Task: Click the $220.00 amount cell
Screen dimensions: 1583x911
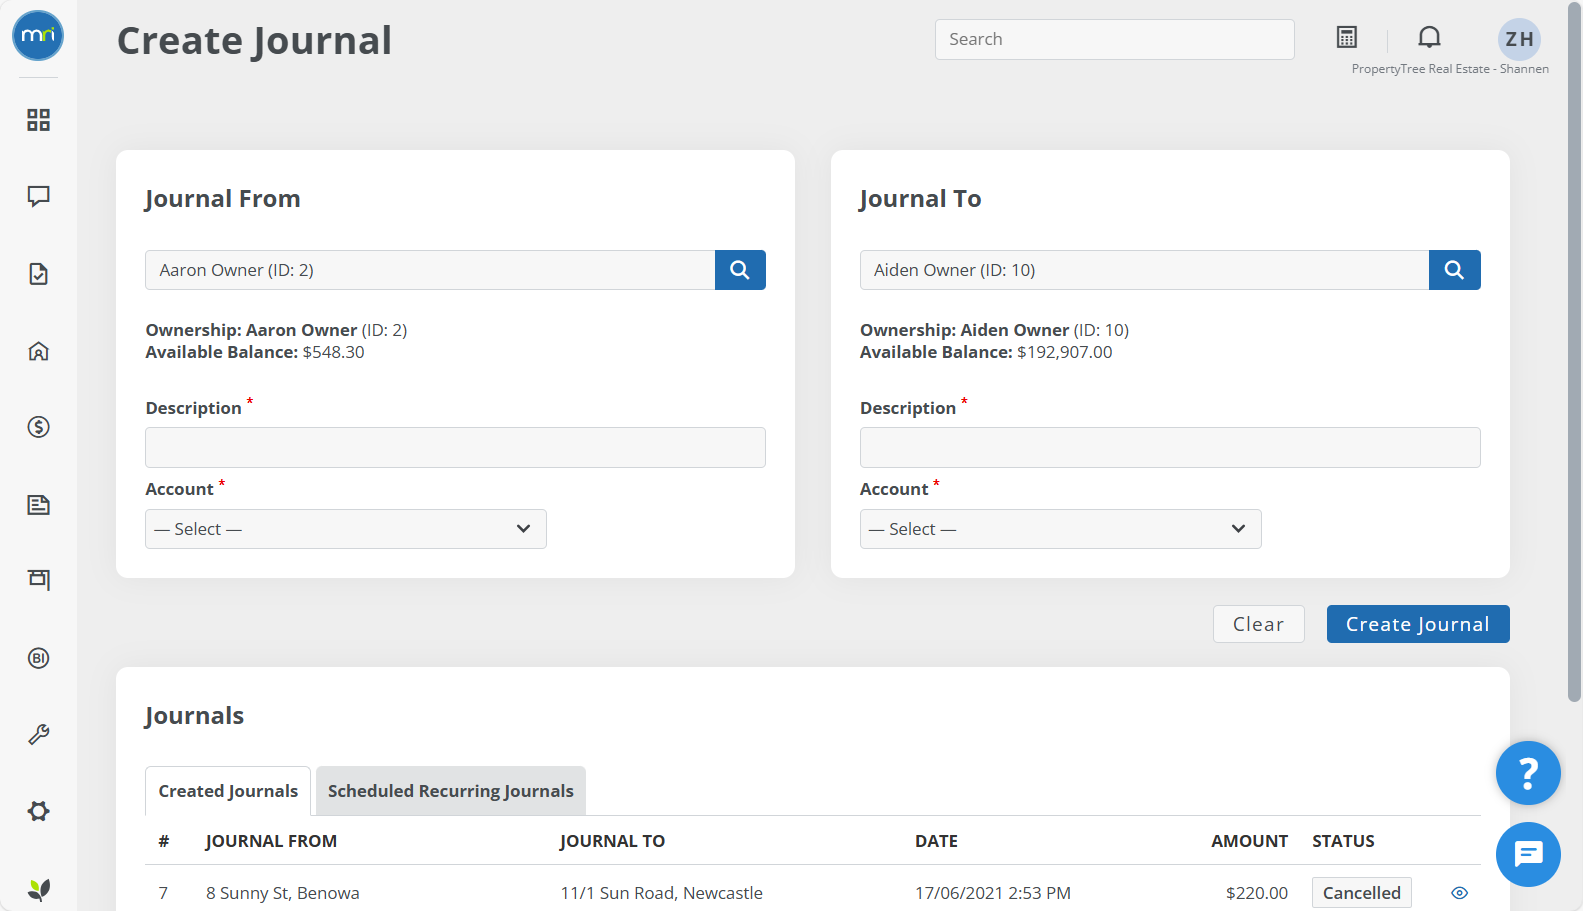Action: (x=1257, y=893)
